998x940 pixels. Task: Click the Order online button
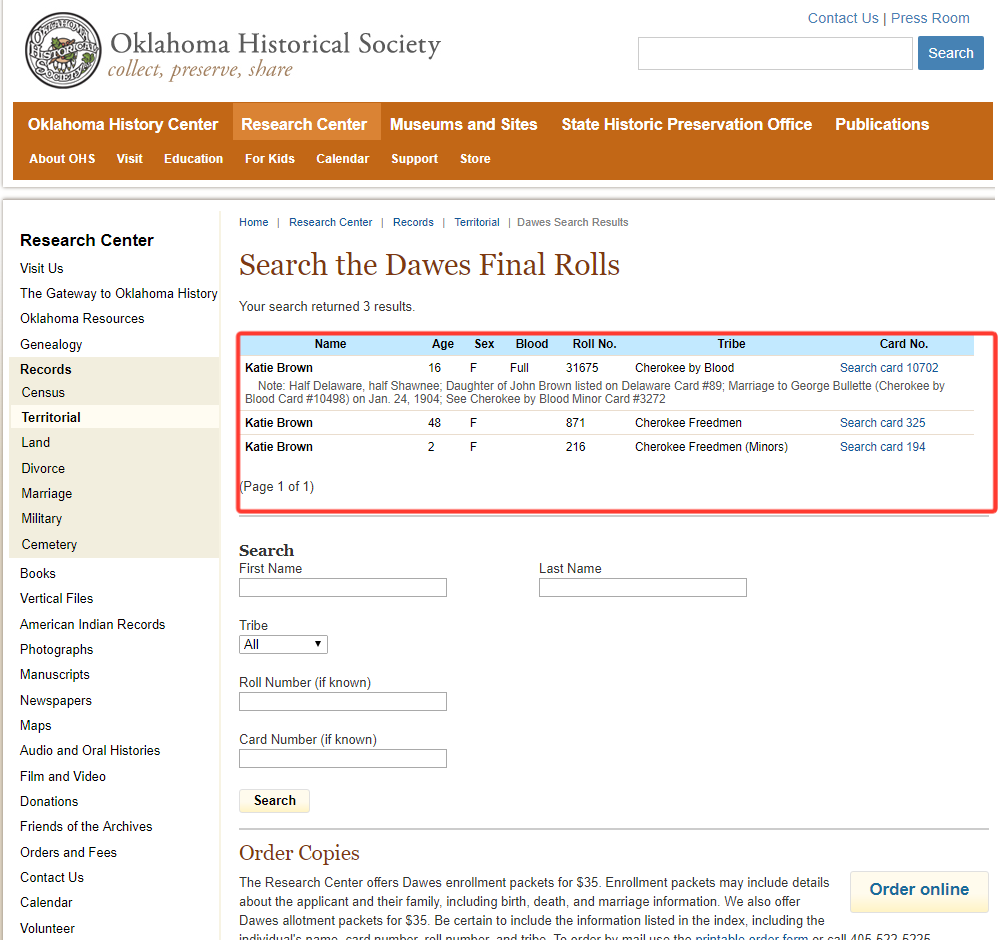[919, 890]
